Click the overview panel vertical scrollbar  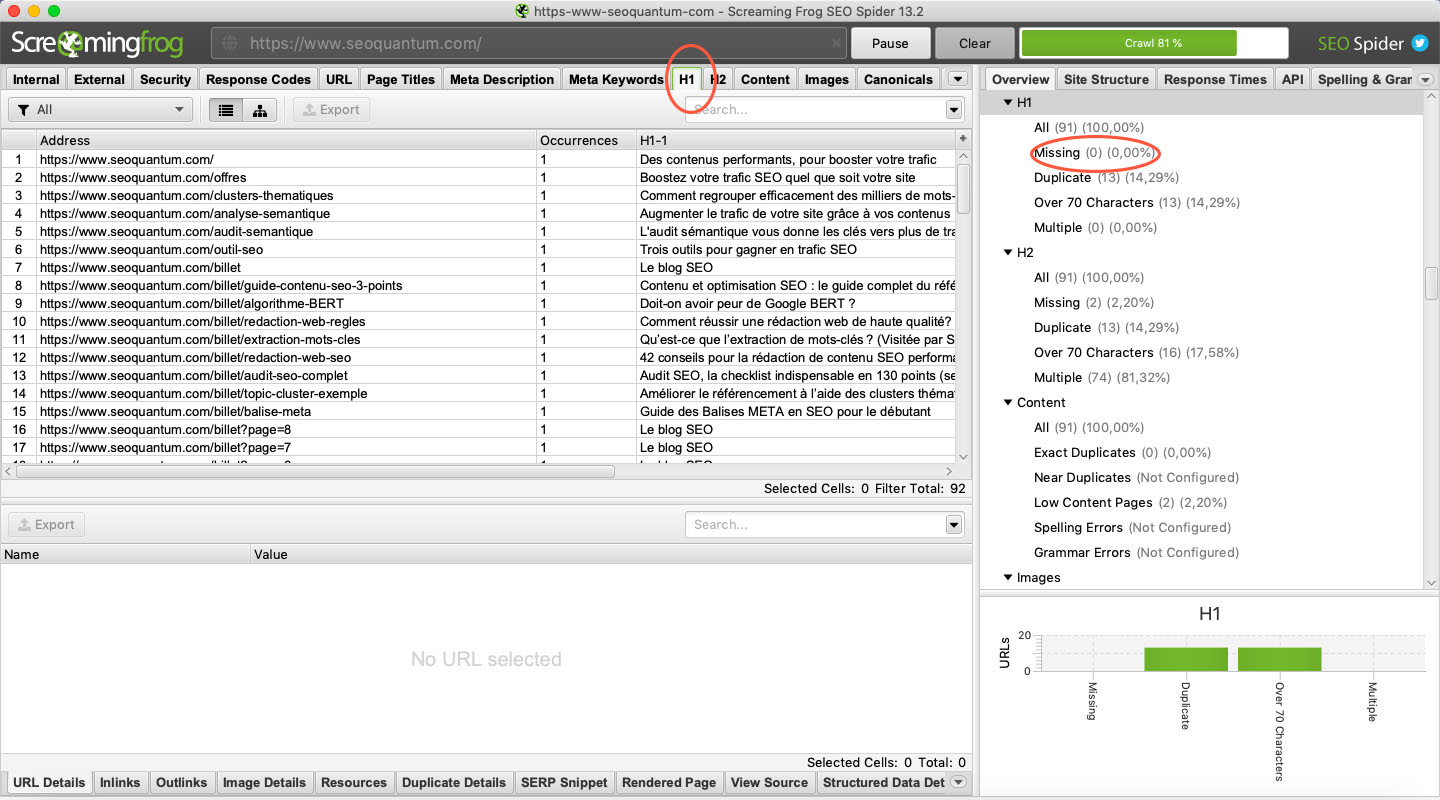pyautogui.click(x=1431, y=284)
